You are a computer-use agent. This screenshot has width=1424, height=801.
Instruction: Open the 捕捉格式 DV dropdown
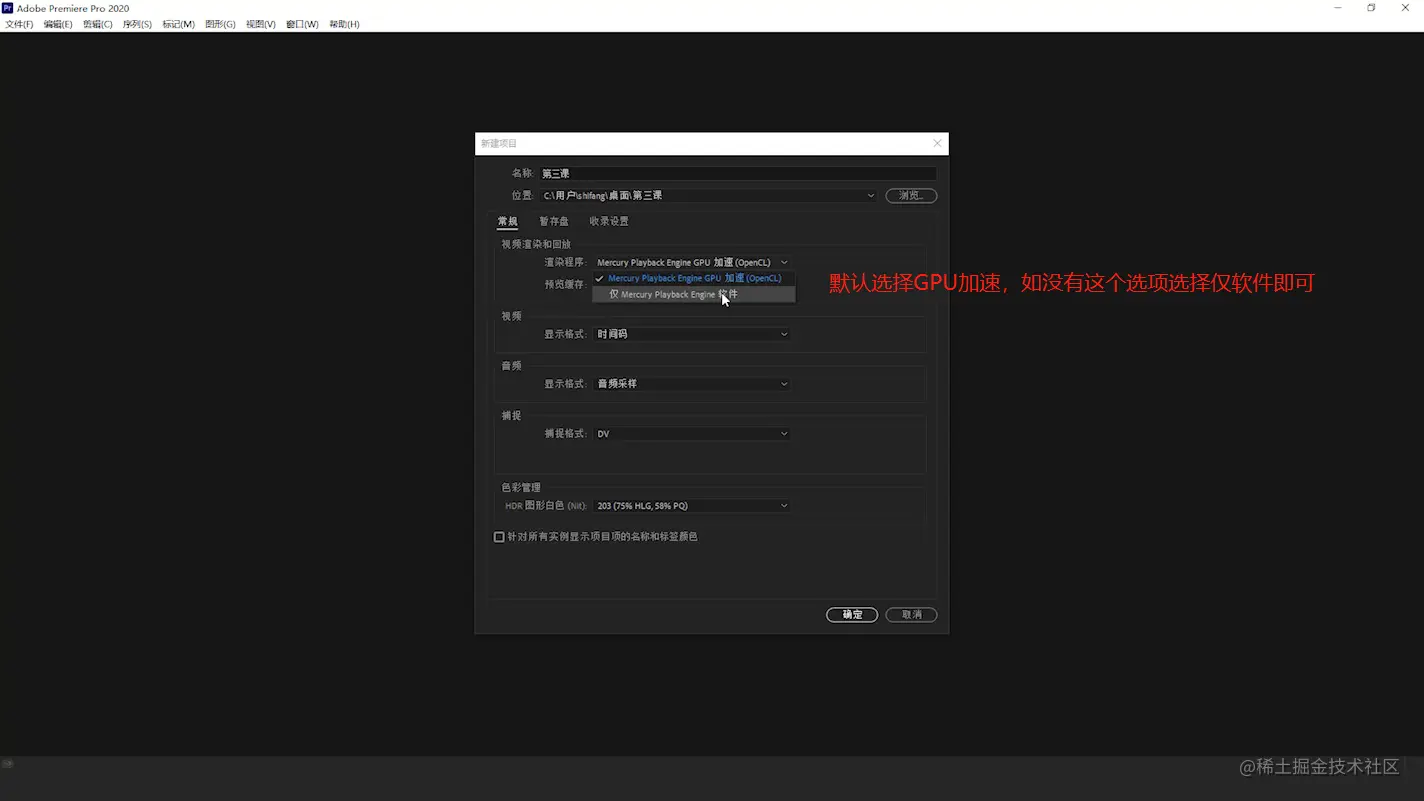pos(692,434)
